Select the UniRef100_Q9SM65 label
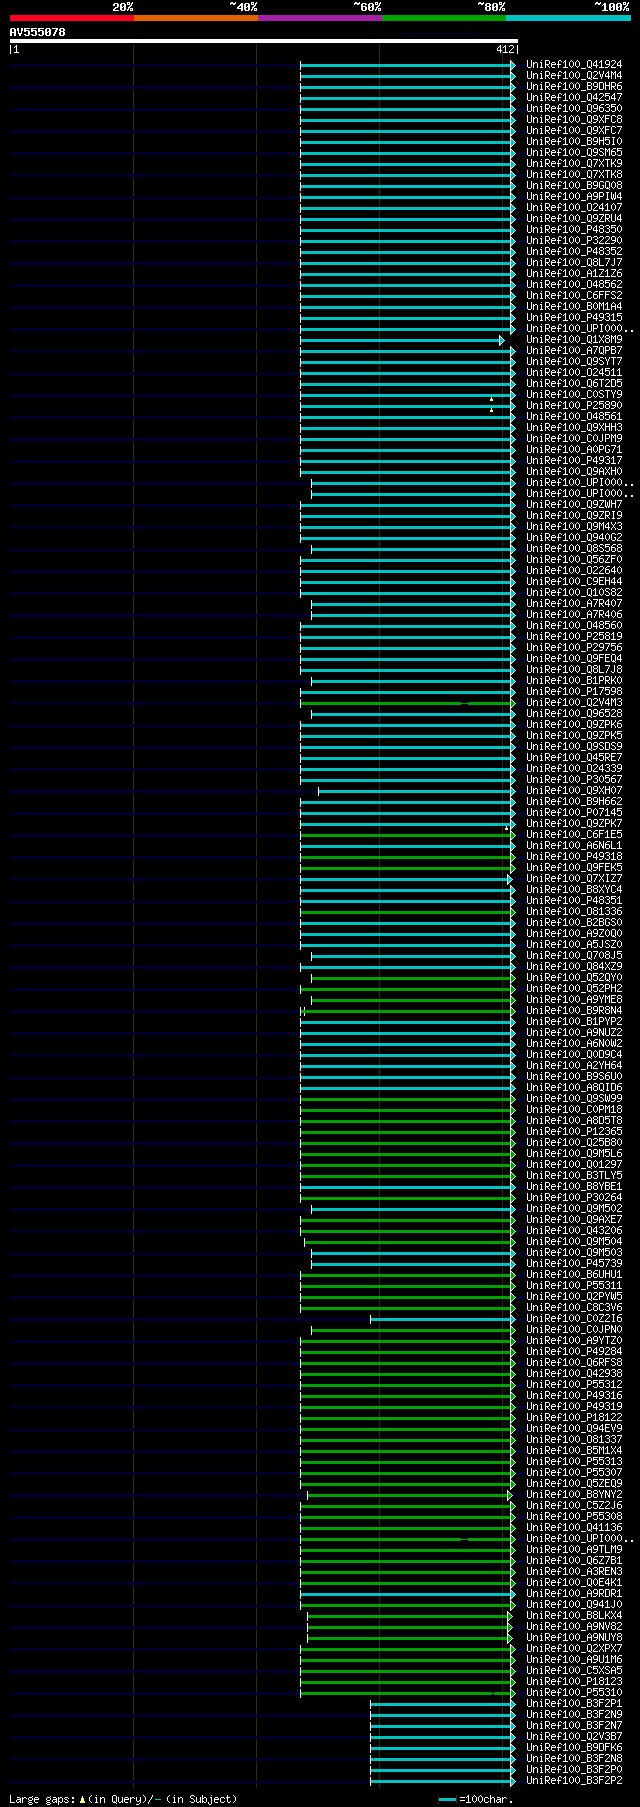 coord(574,153)
